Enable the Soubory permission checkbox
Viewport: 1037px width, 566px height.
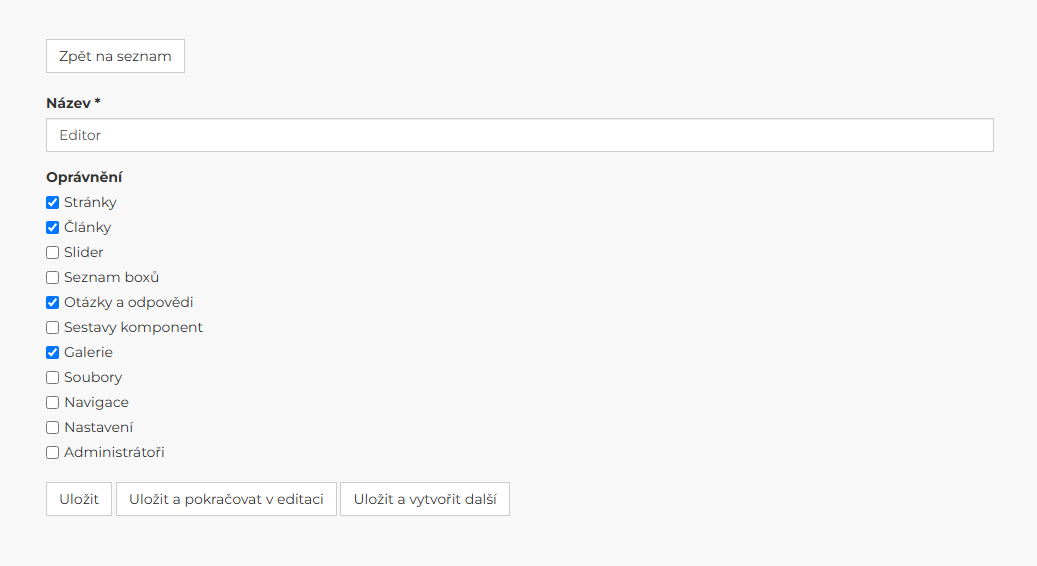[52, 378]
